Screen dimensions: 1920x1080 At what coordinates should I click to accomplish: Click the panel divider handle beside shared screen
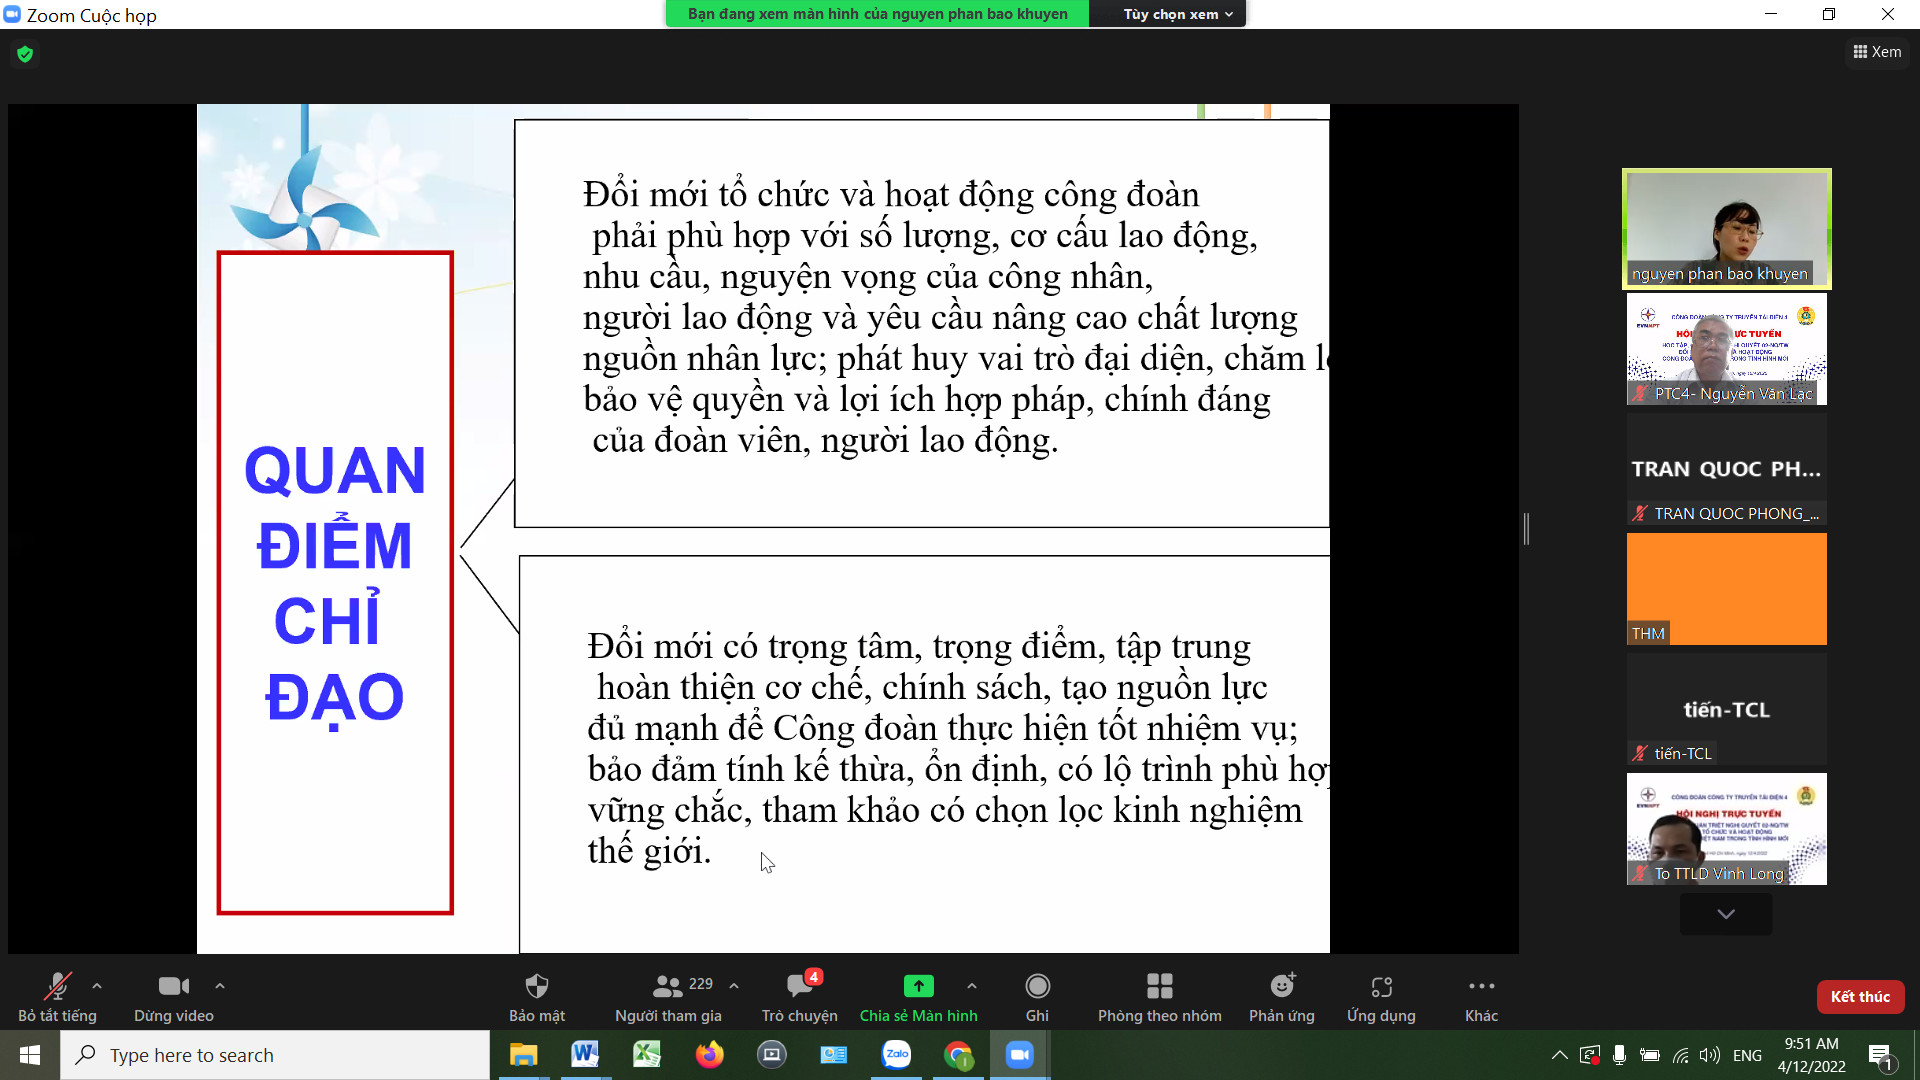click(1526, 528)
